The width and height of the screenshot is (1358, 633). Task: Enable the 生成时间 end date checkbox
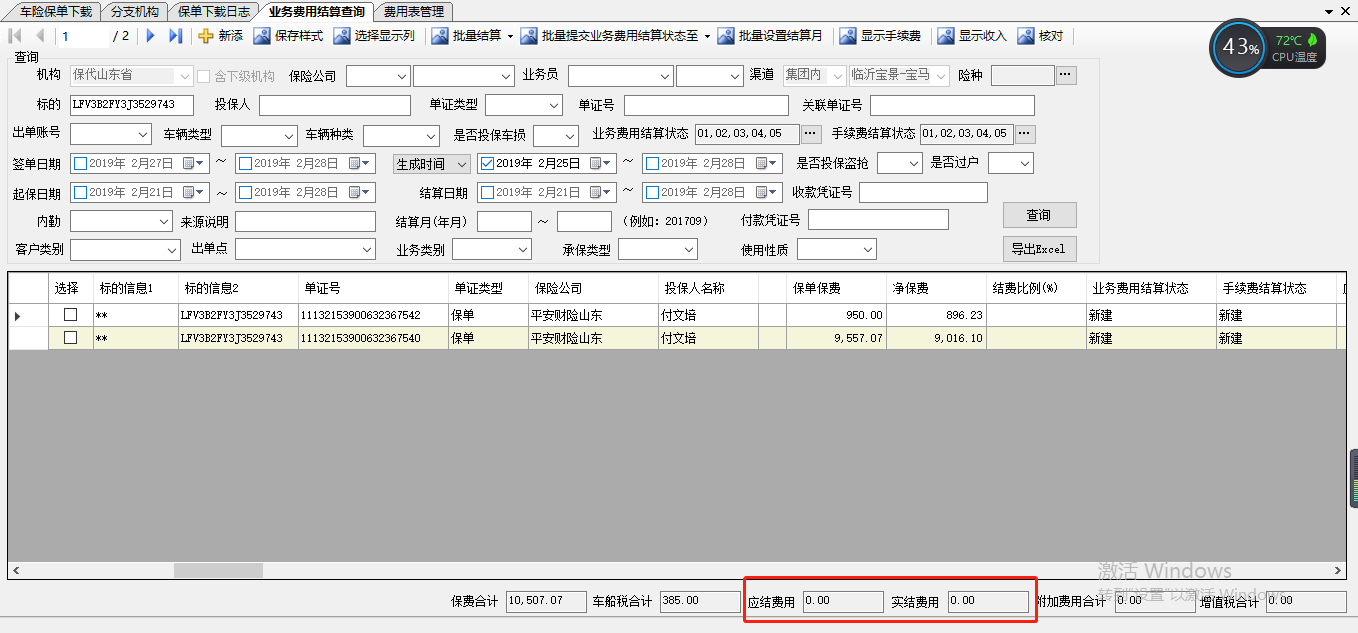pyautogui.click(x=652, y=164)
